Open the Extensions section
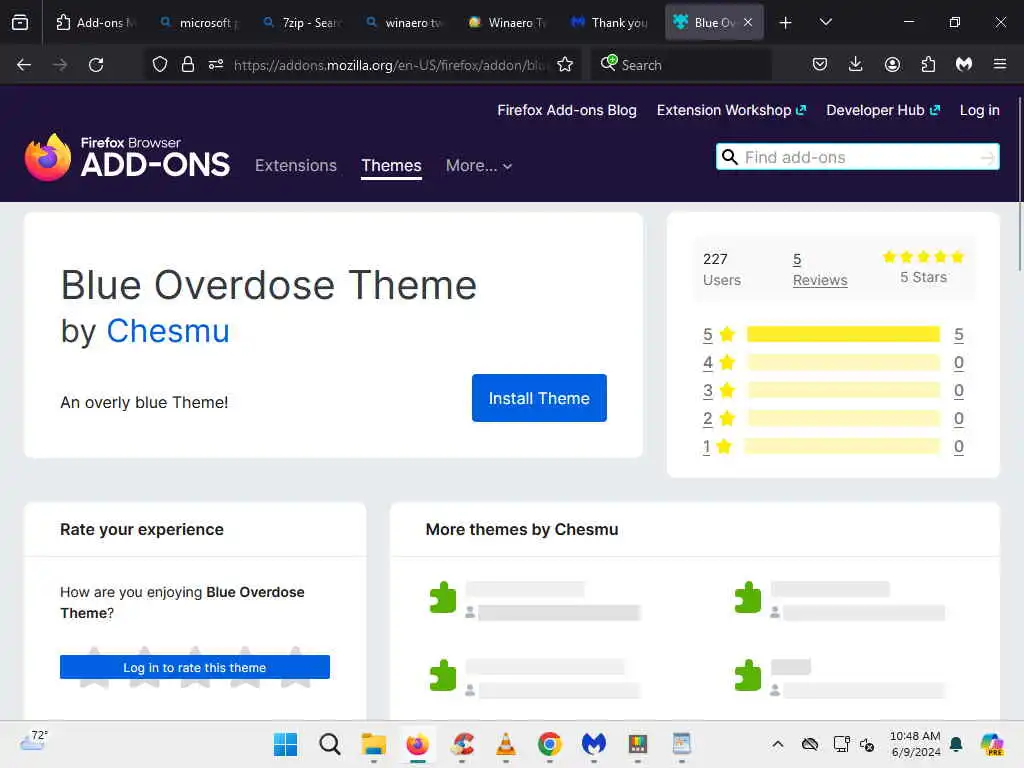 coord(296,165)
